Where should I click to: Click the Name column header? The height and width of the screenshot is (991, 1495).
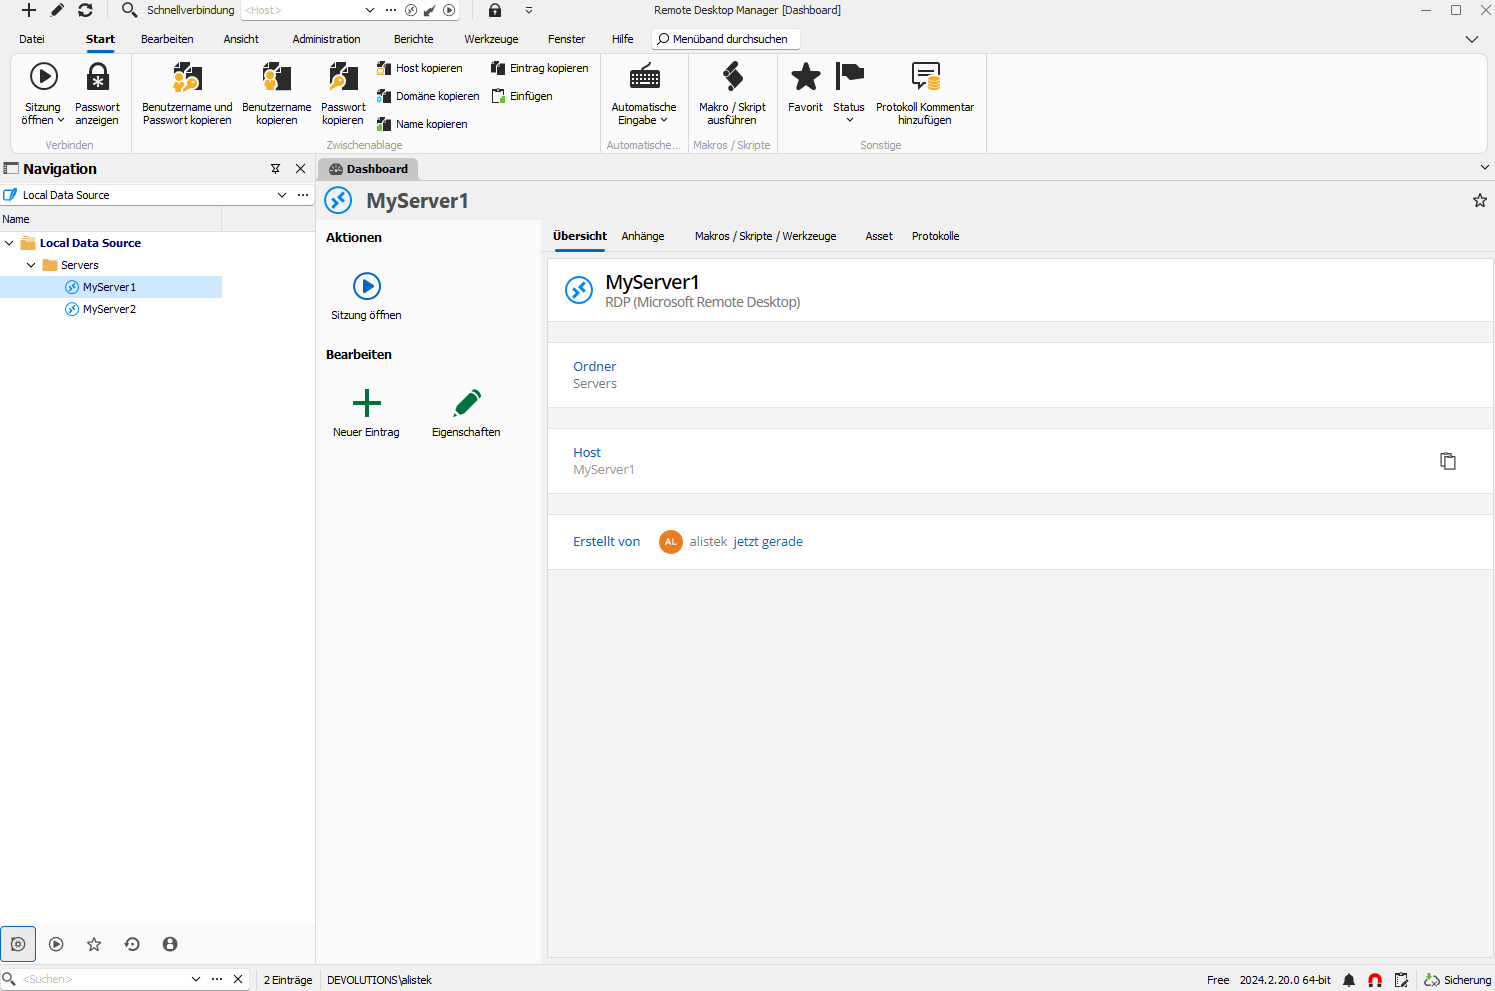point(110,219)
